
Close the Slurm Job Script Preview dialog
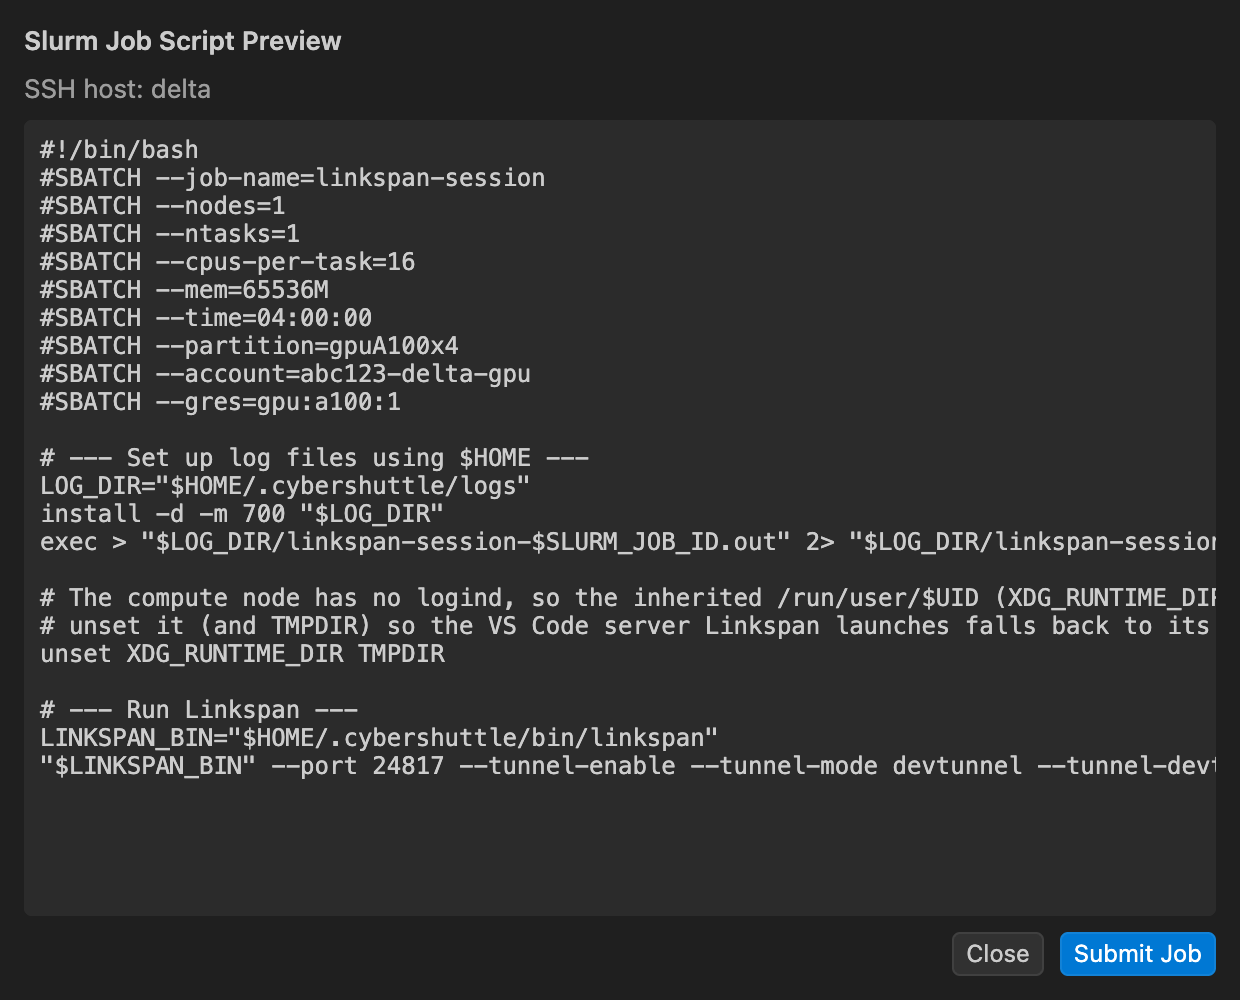[x=997, y=954]
